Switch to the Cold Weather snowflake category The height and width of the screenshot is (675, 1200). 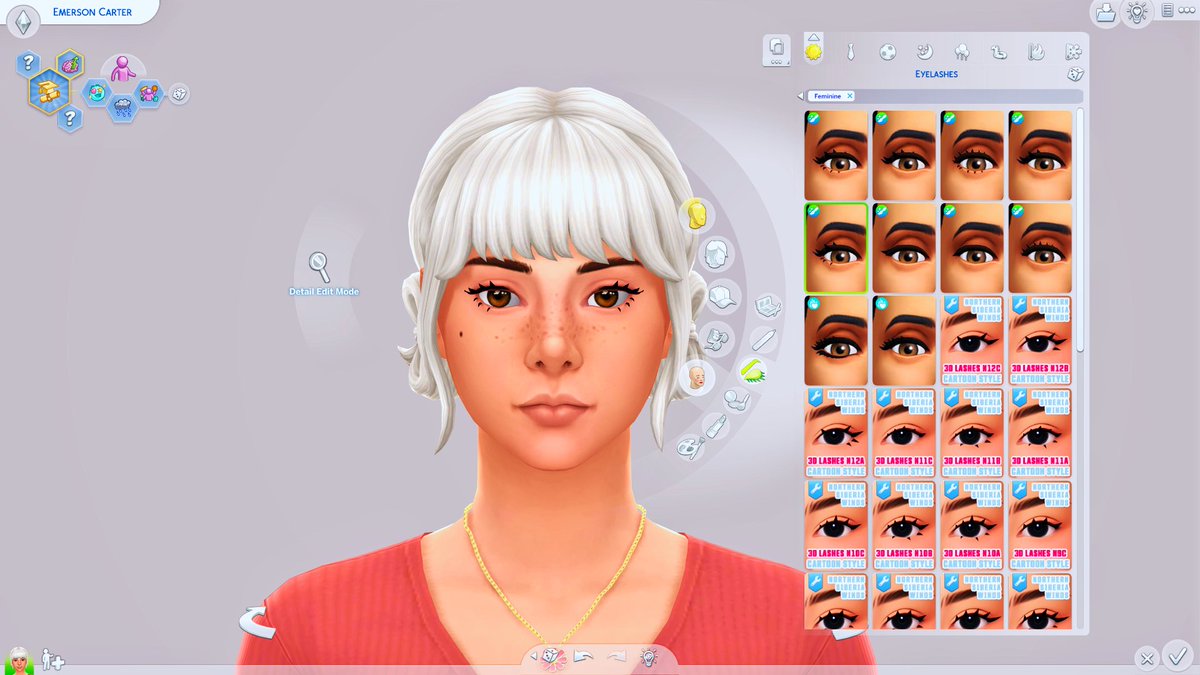(1073, 52)
